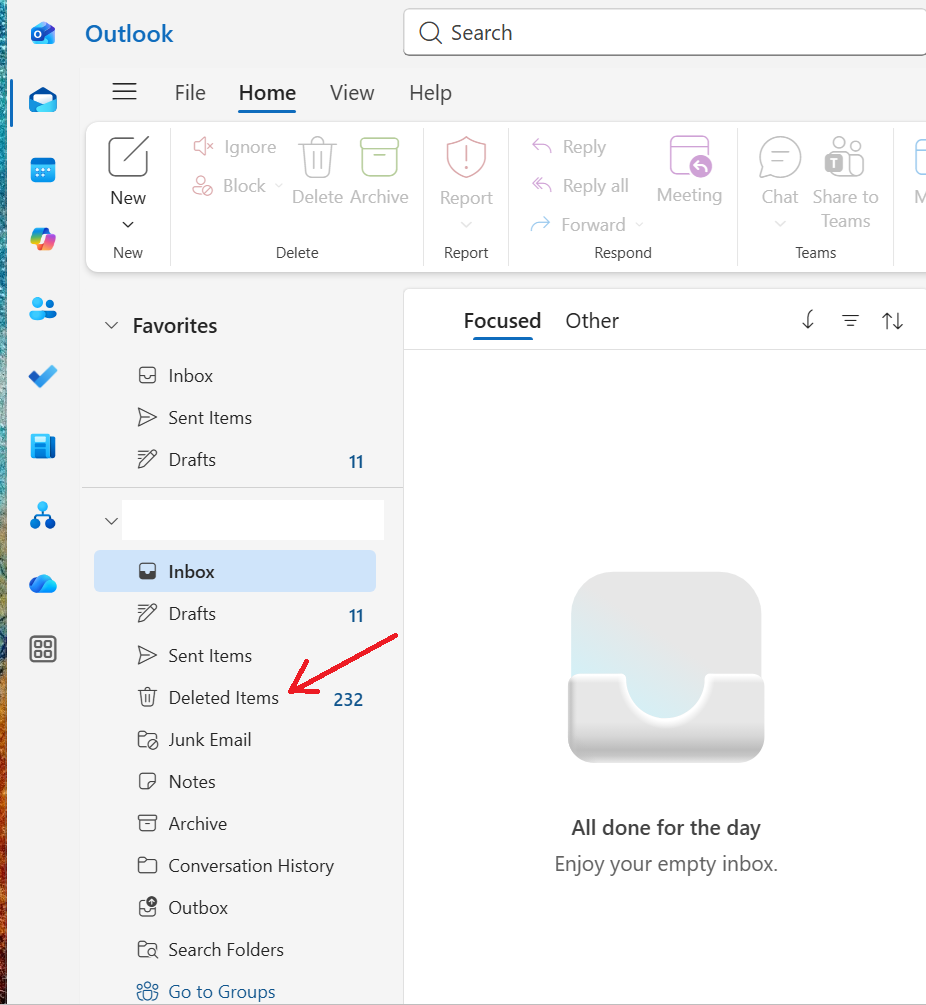Viewport: 926px width, 1005px height.
Task: Click Forward in the Respond group
Action: click(x=578, y=224)
